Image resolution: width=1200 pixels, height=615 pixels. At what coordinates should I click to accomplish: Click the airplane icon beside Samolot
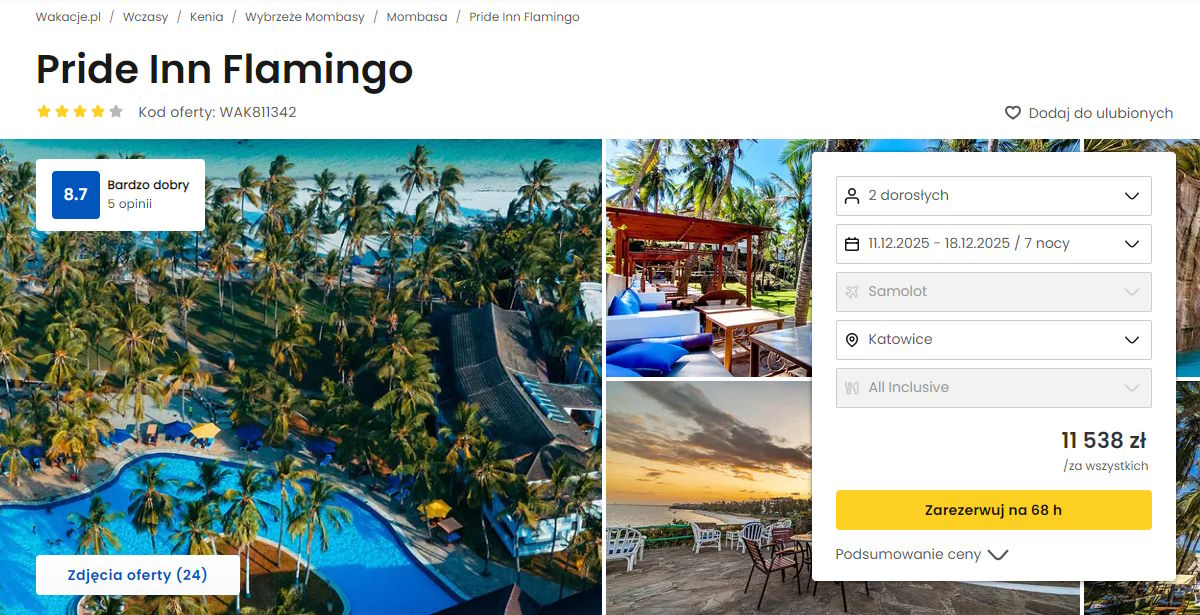point(852,292)
